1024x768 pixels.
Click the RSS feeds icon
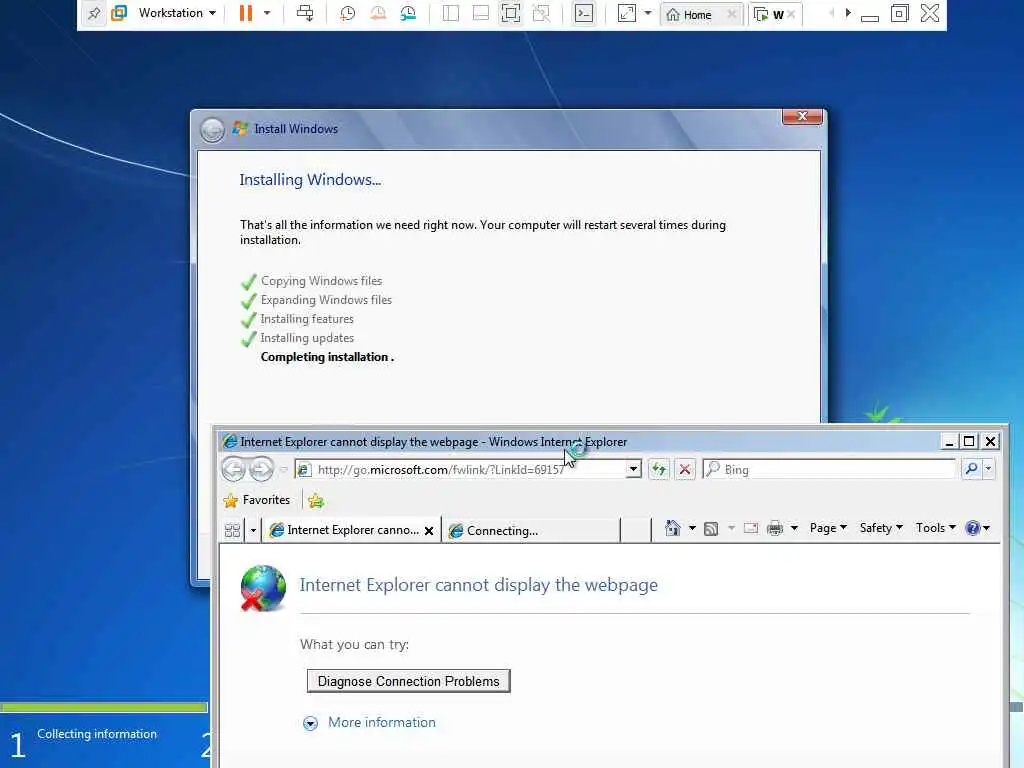[711, 528]
